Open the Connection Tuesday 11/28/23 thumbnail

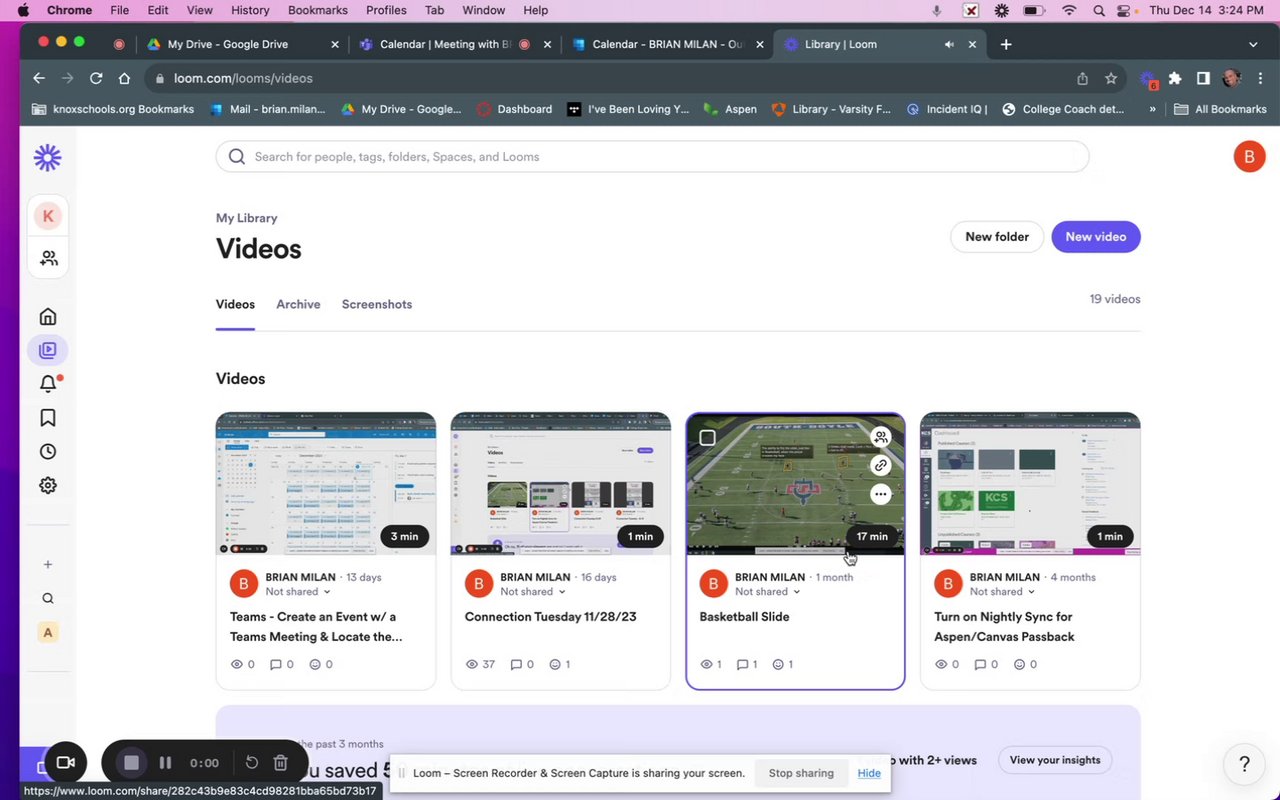tap(561, 484)
